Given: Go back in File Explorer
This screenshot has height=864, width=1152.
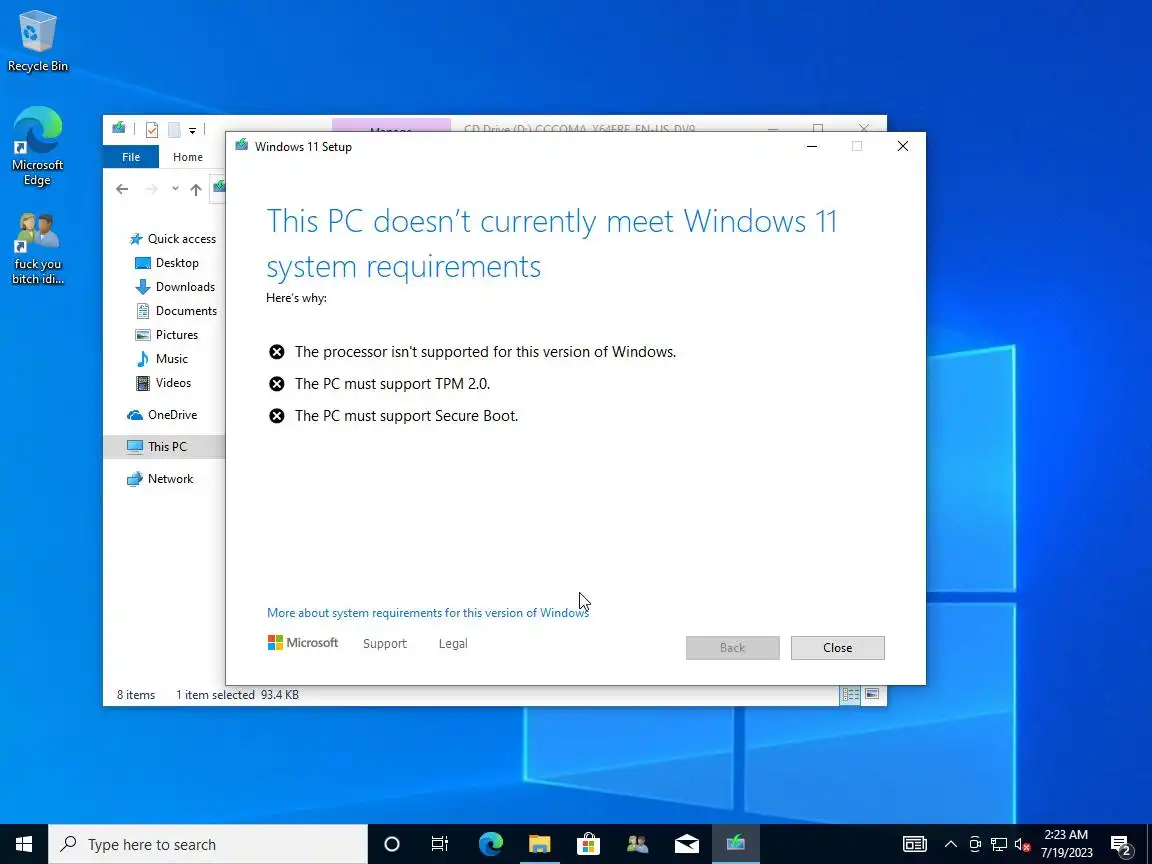Looking at the screenshot, I should tap(122, 189).
